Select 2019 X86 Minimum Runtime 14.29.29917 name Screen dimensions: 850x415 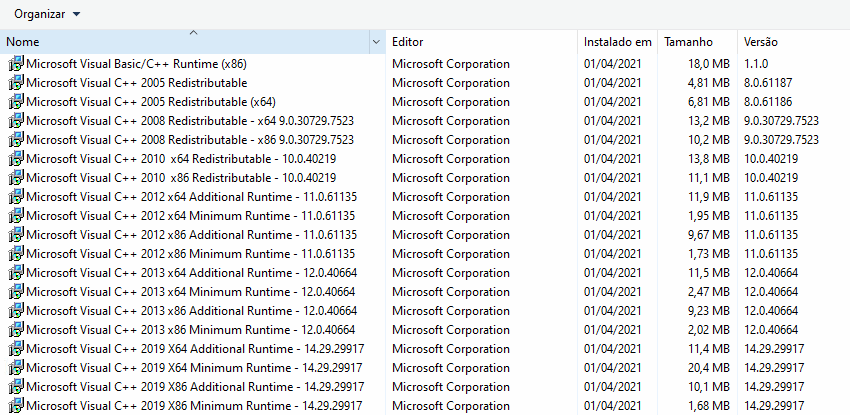pos(194,406)
